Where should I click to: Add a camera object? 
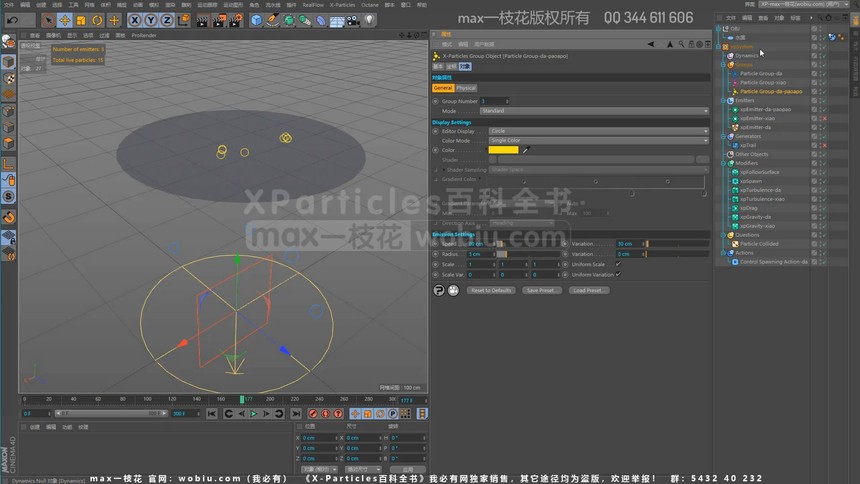[x=354, y=20]
